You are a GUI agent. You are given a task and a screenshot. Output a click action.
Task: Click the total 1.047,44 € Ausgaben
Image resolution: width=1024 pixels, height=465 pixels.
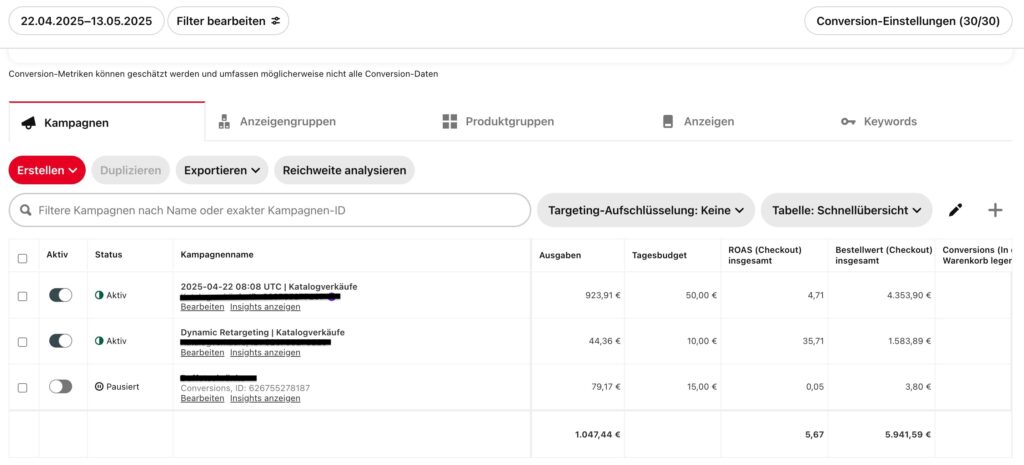pos(598,434)
